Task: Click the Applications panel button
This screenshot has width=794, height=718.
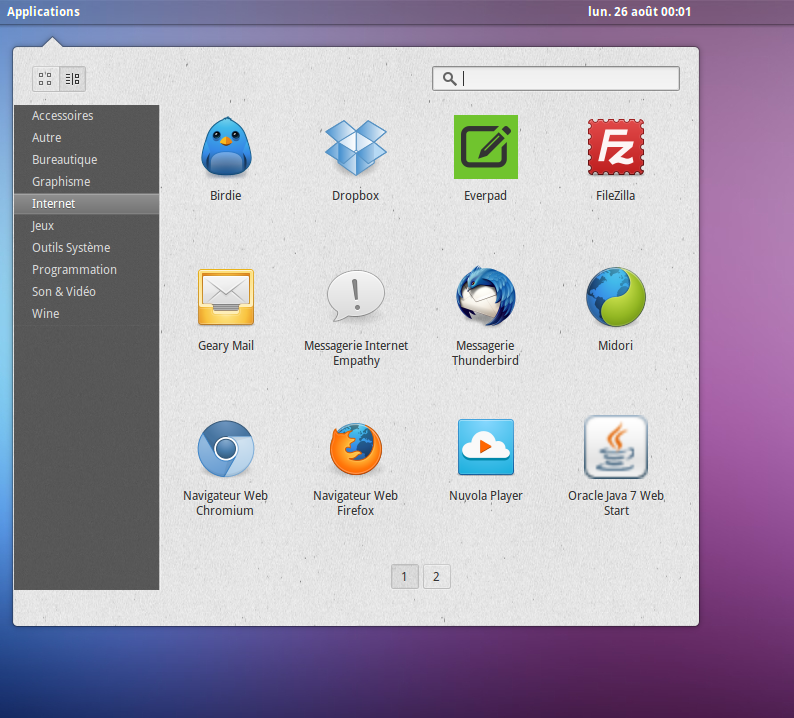Action: pyautogui.click(x=44, y=12)
